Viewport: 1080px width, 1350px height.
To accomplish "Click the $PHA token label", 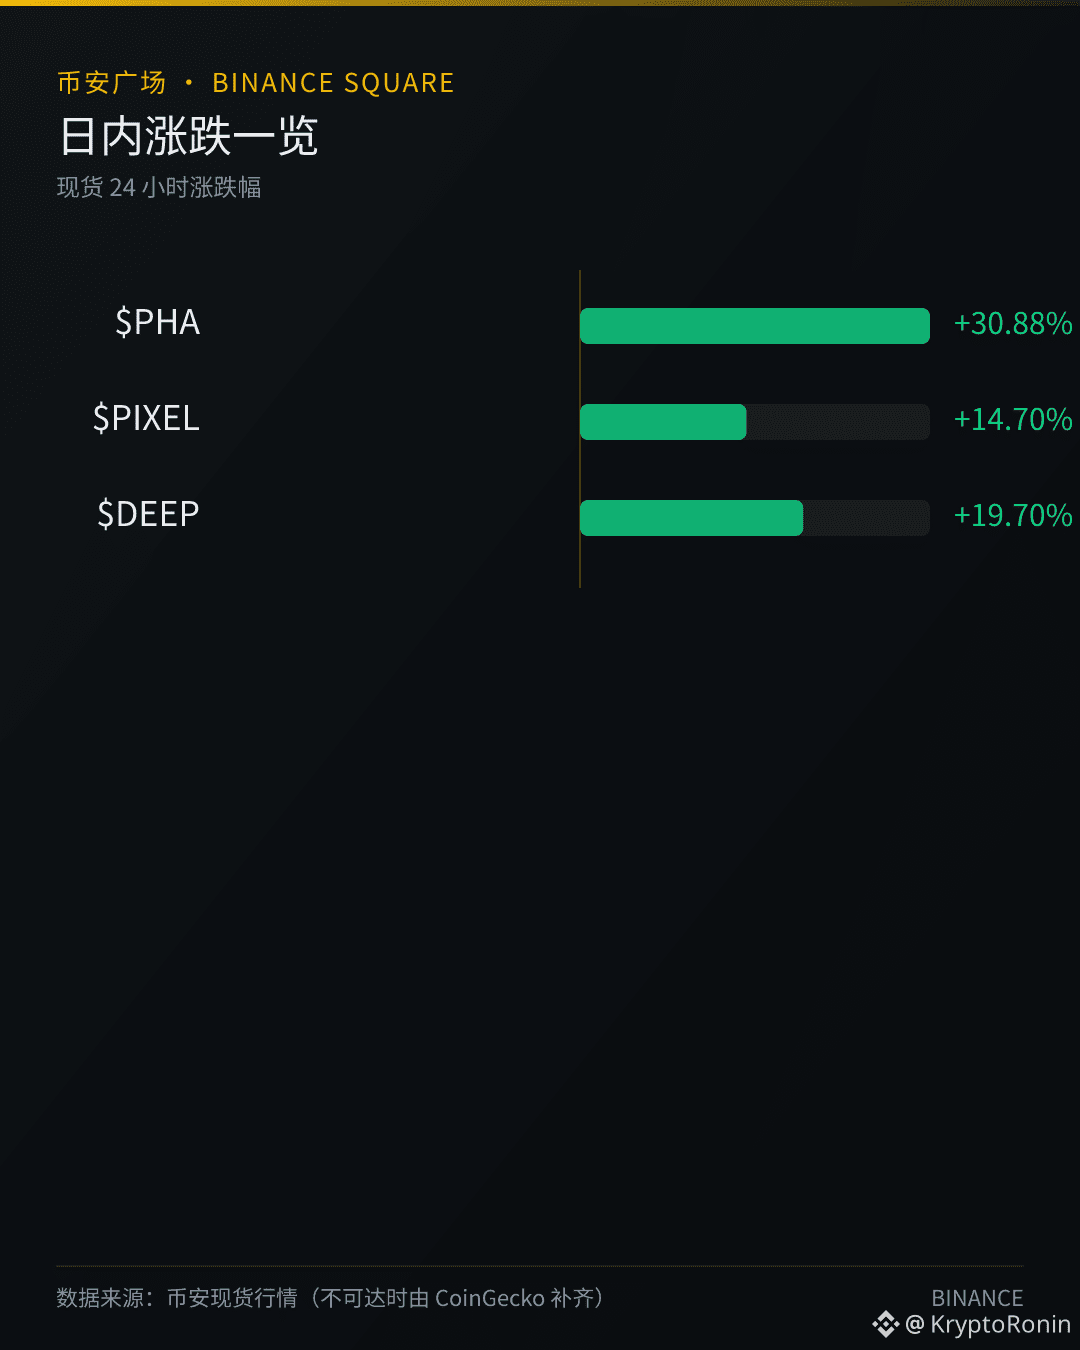I will (158, 322).
